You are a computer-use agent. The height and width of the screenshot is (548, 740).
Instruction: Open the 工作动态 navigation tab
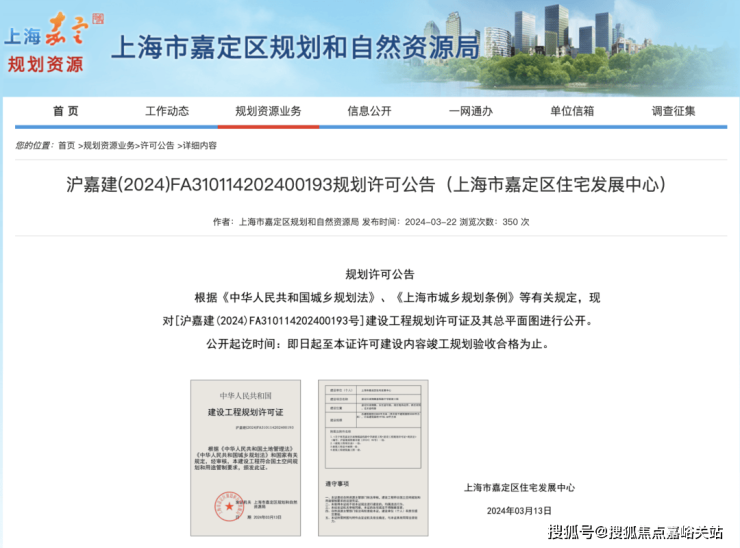[x=167, y=111]
